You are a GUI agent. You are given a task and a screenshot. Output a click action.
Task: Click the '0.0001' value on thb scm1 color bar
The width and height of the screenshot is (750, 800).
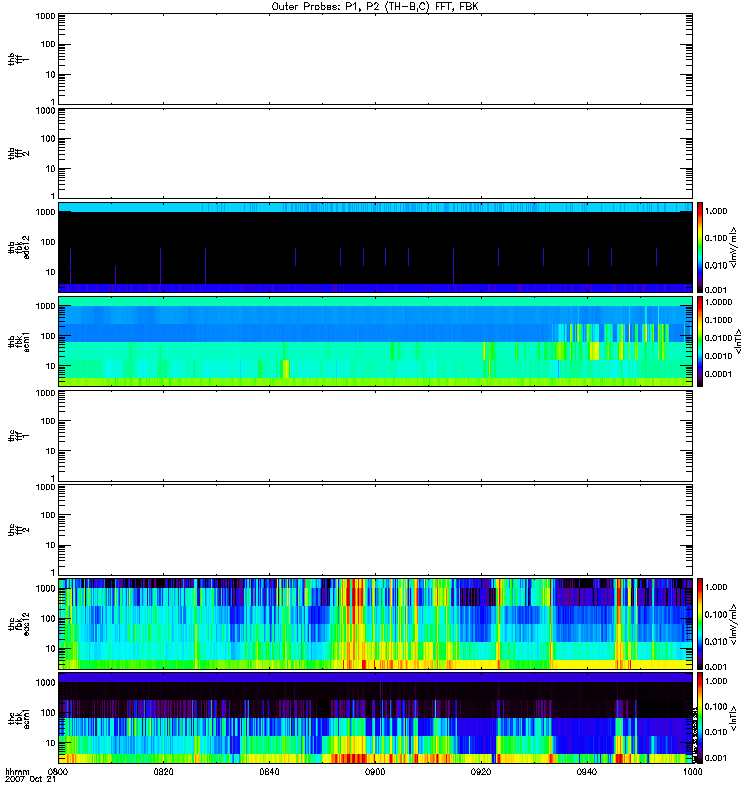click(x=718, y=374)
